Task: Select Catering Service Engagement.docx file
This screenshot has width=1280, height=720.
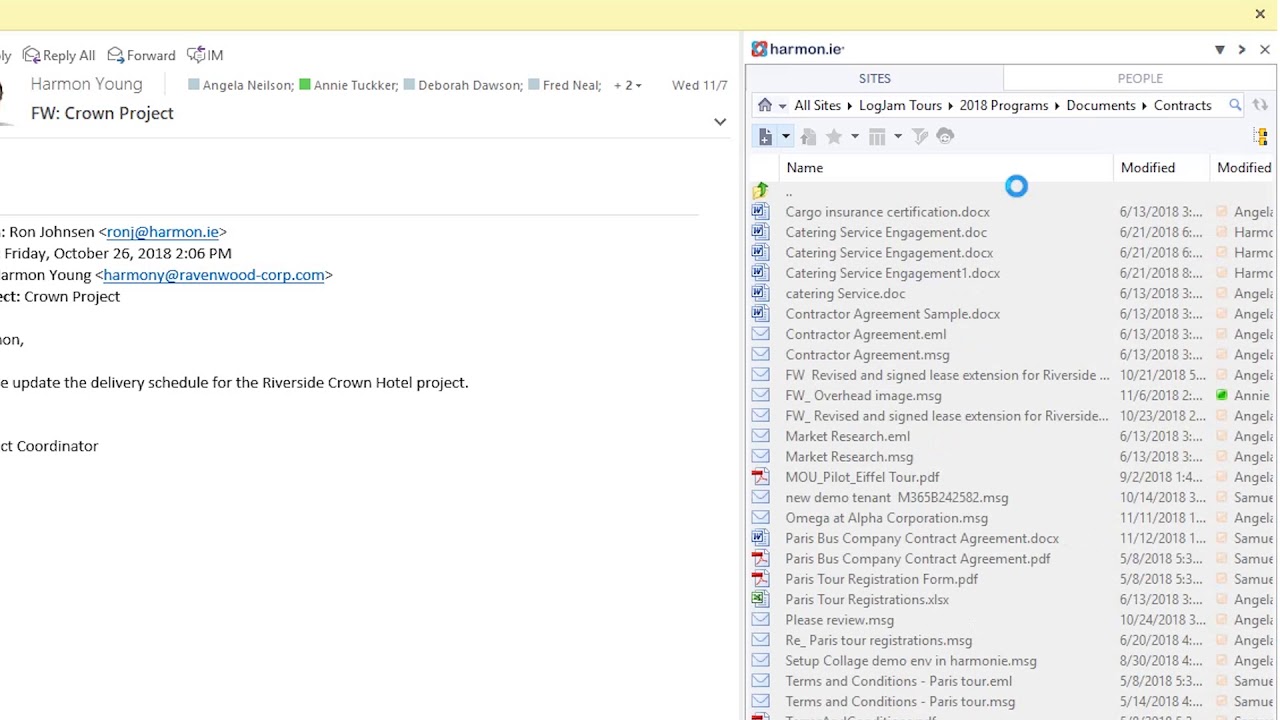Action: [889, 253]
